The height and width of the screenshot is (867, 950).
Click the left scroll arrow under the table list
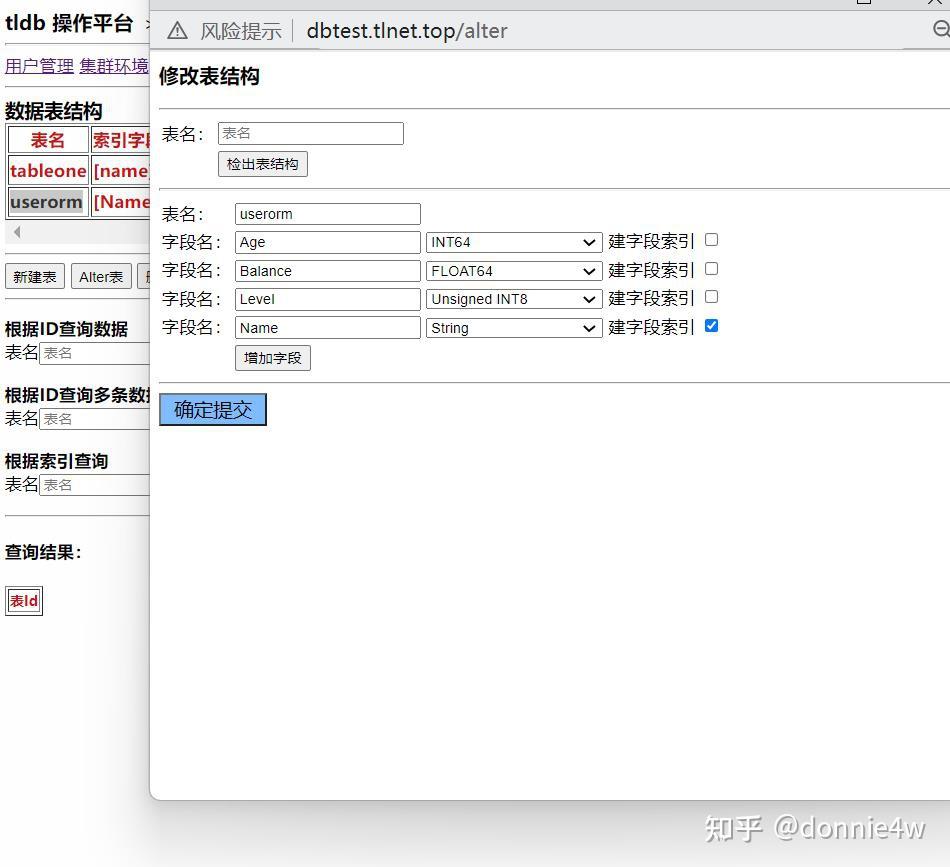17,232
